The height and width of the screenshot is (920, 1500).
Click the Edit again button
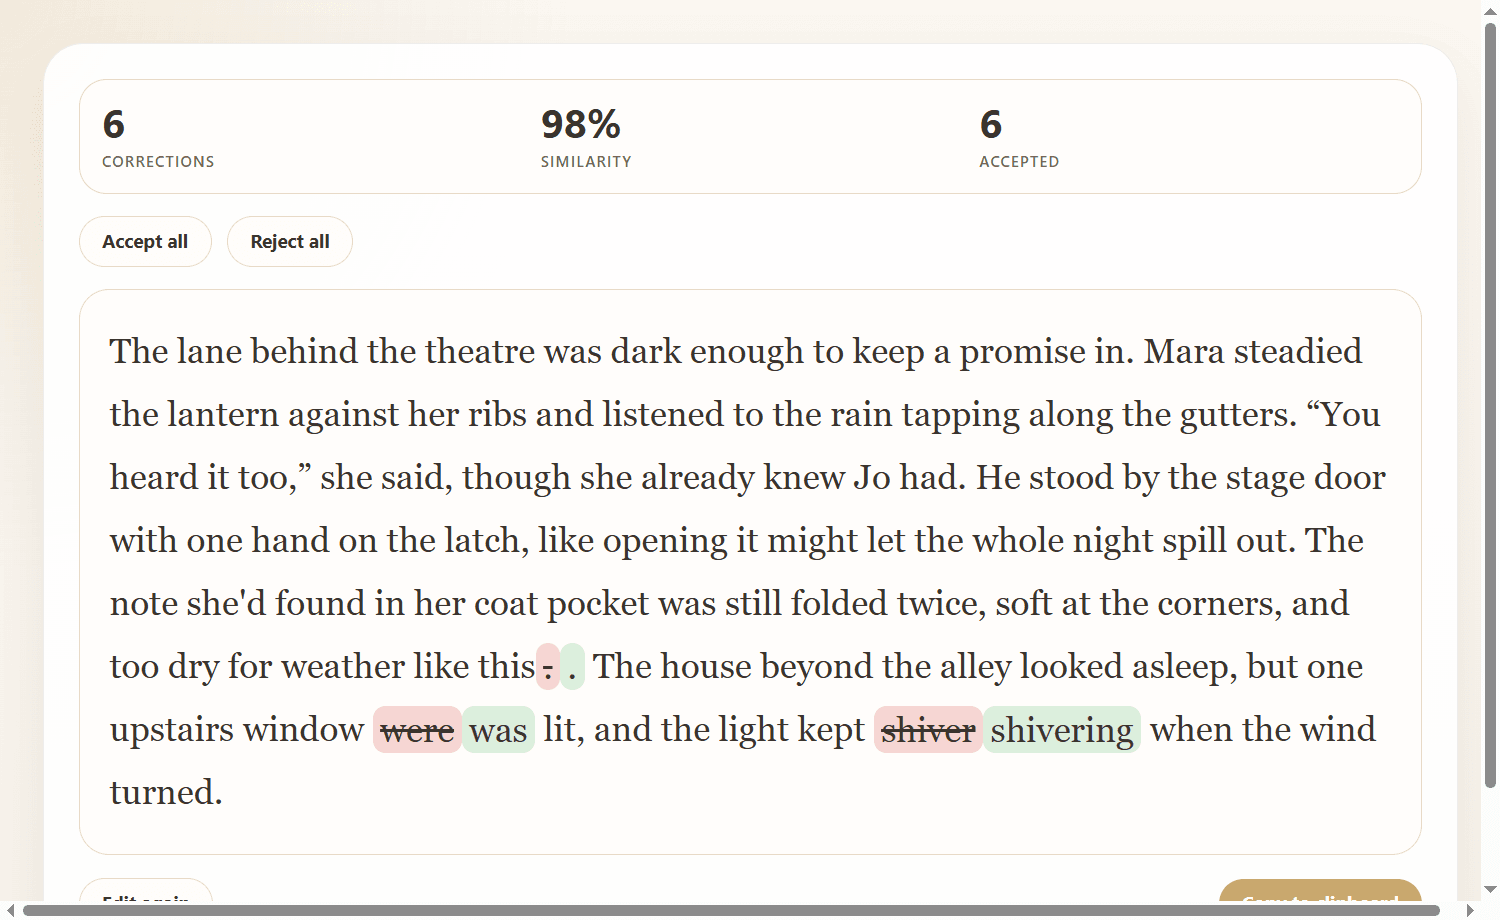click(146, 898)
